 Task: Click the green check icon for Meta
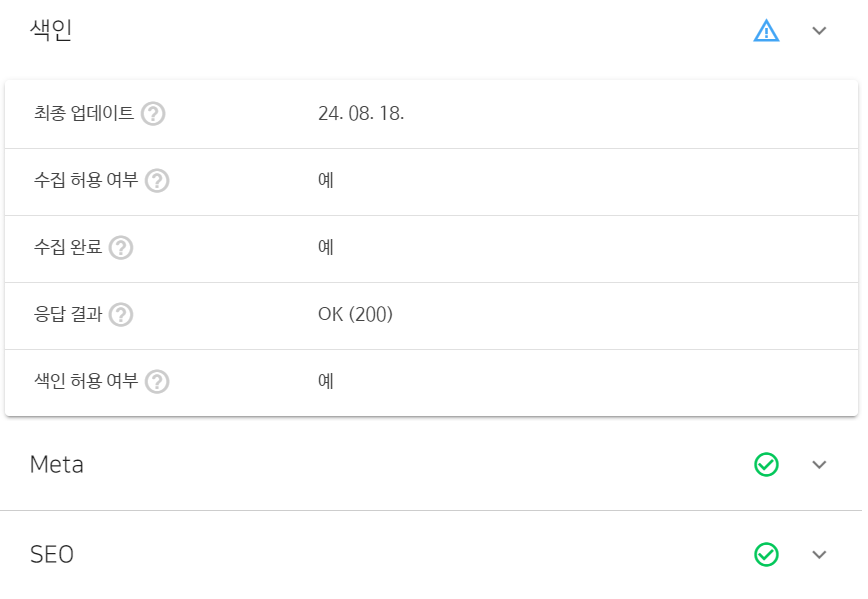pos(766,465)
